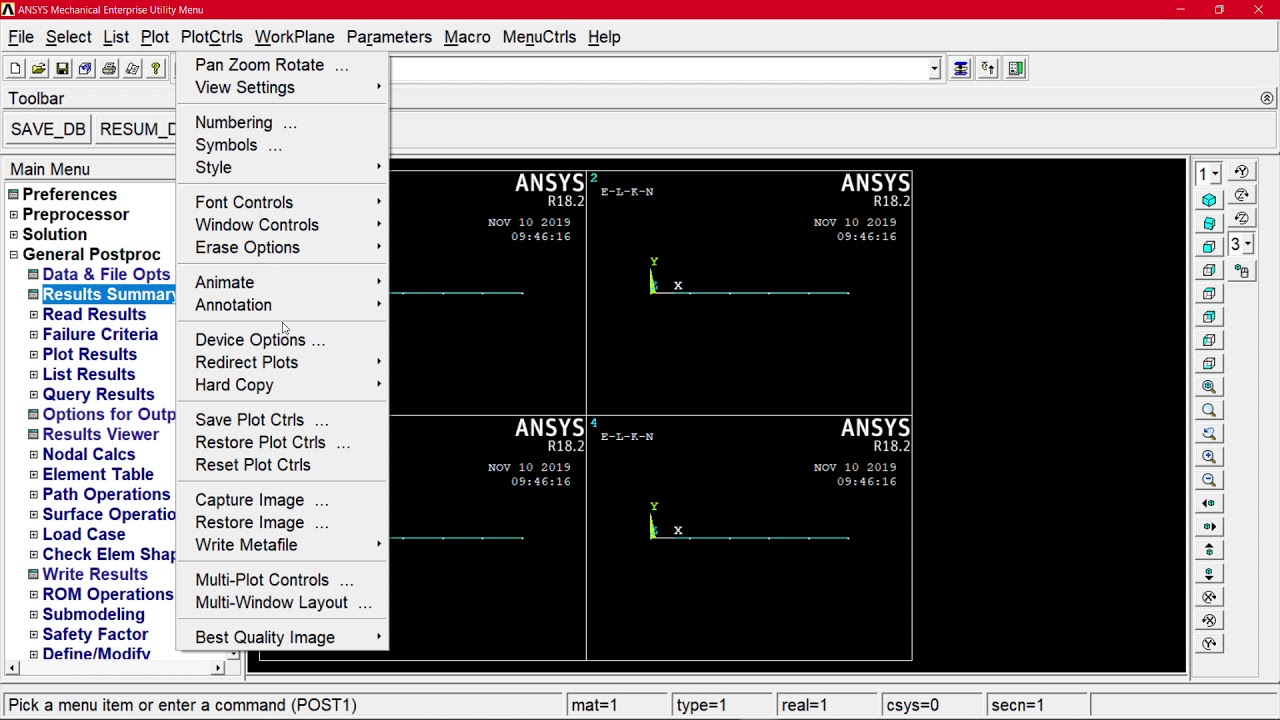Click the mat=1 status bar entry
The height and width of the screenshot is (720, 1280).
[616, 705]
